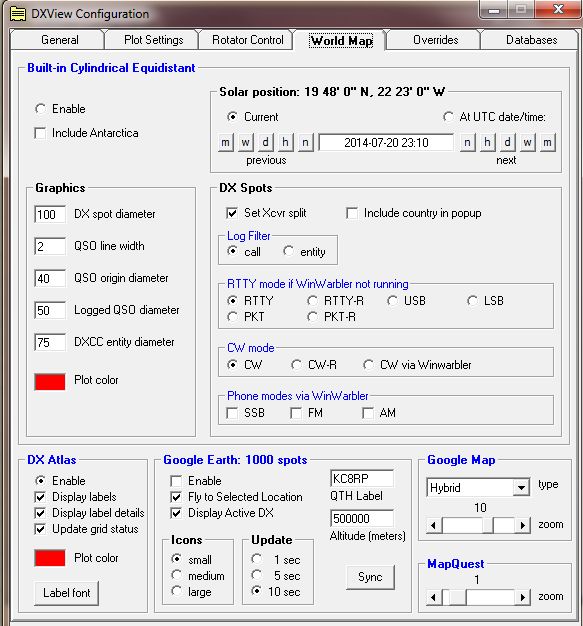Toggle Display Active DX
The image size is (583, 626).
[176, 513]
